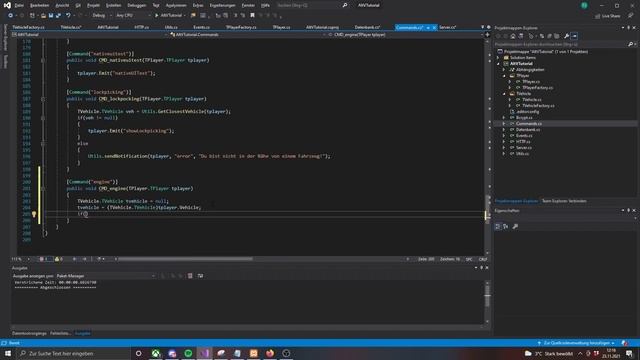
Task: Click the Save file toolbar icon
Action: click(51, 16)
